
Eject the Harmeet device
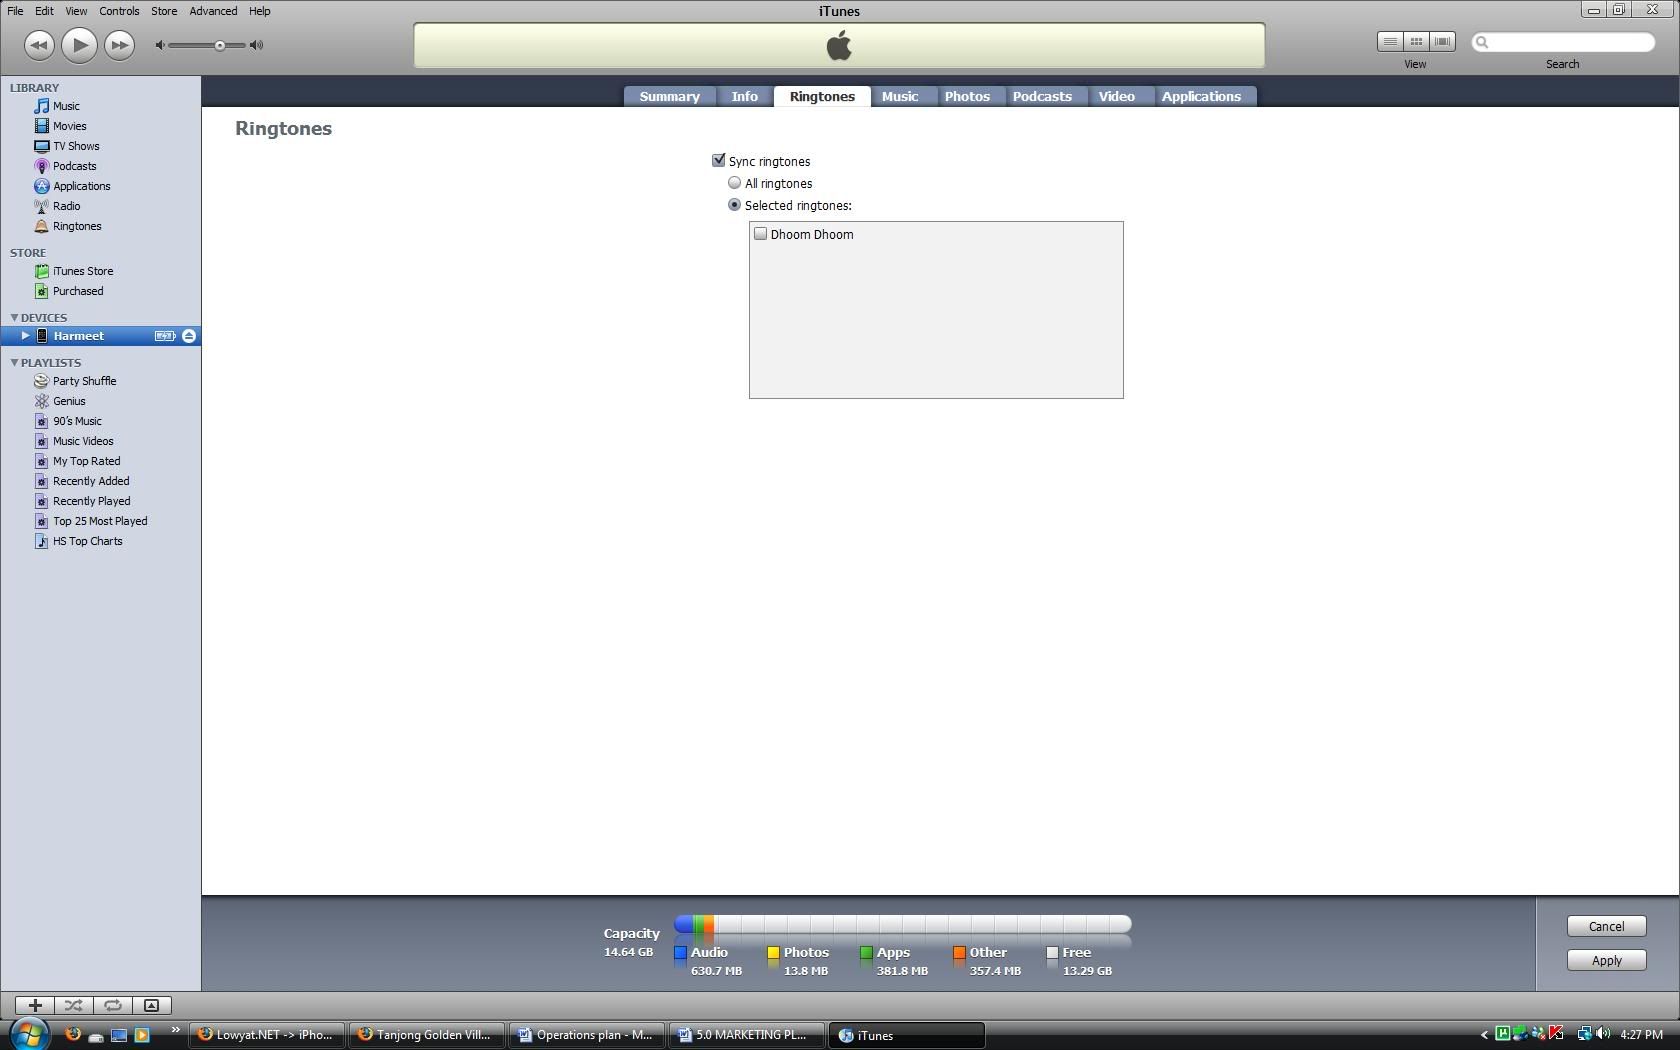click(189, 336)
